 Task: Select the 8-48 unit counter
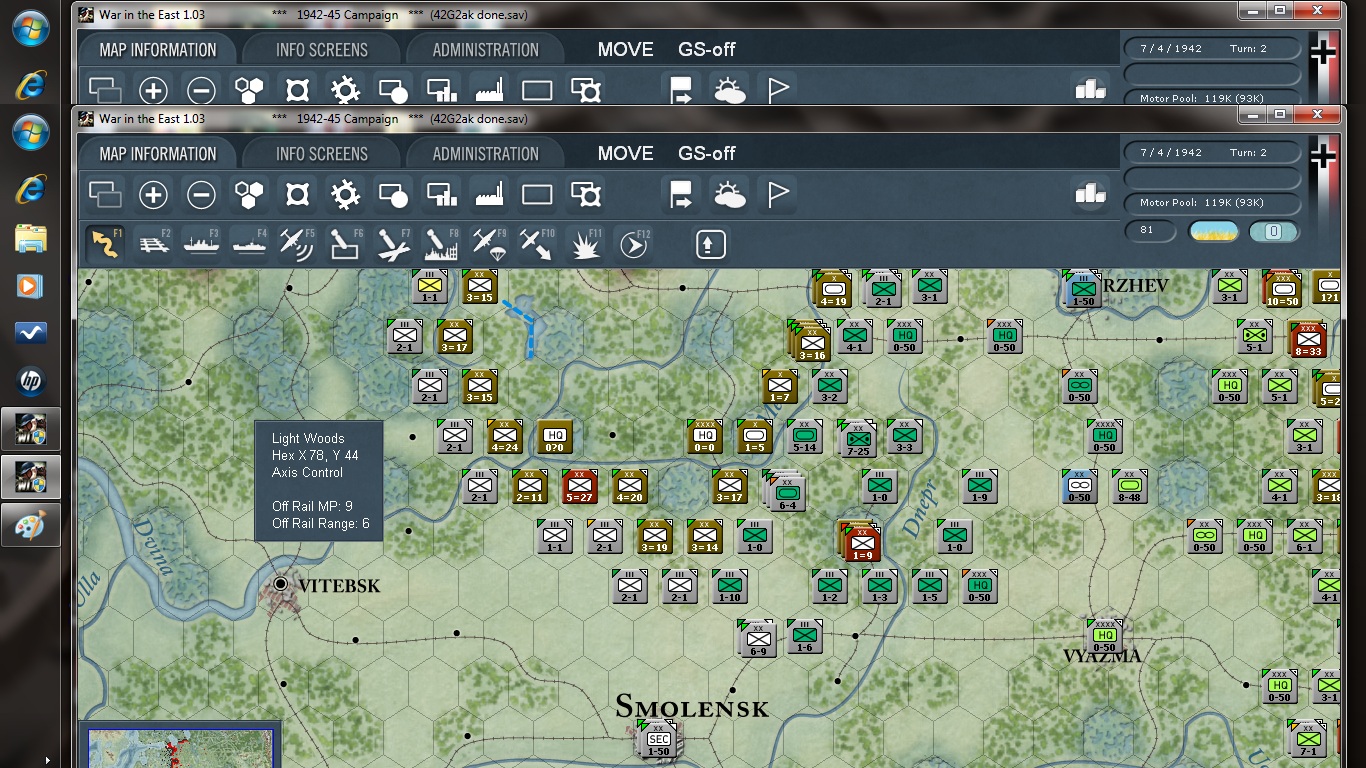[x=1129, y=486]
